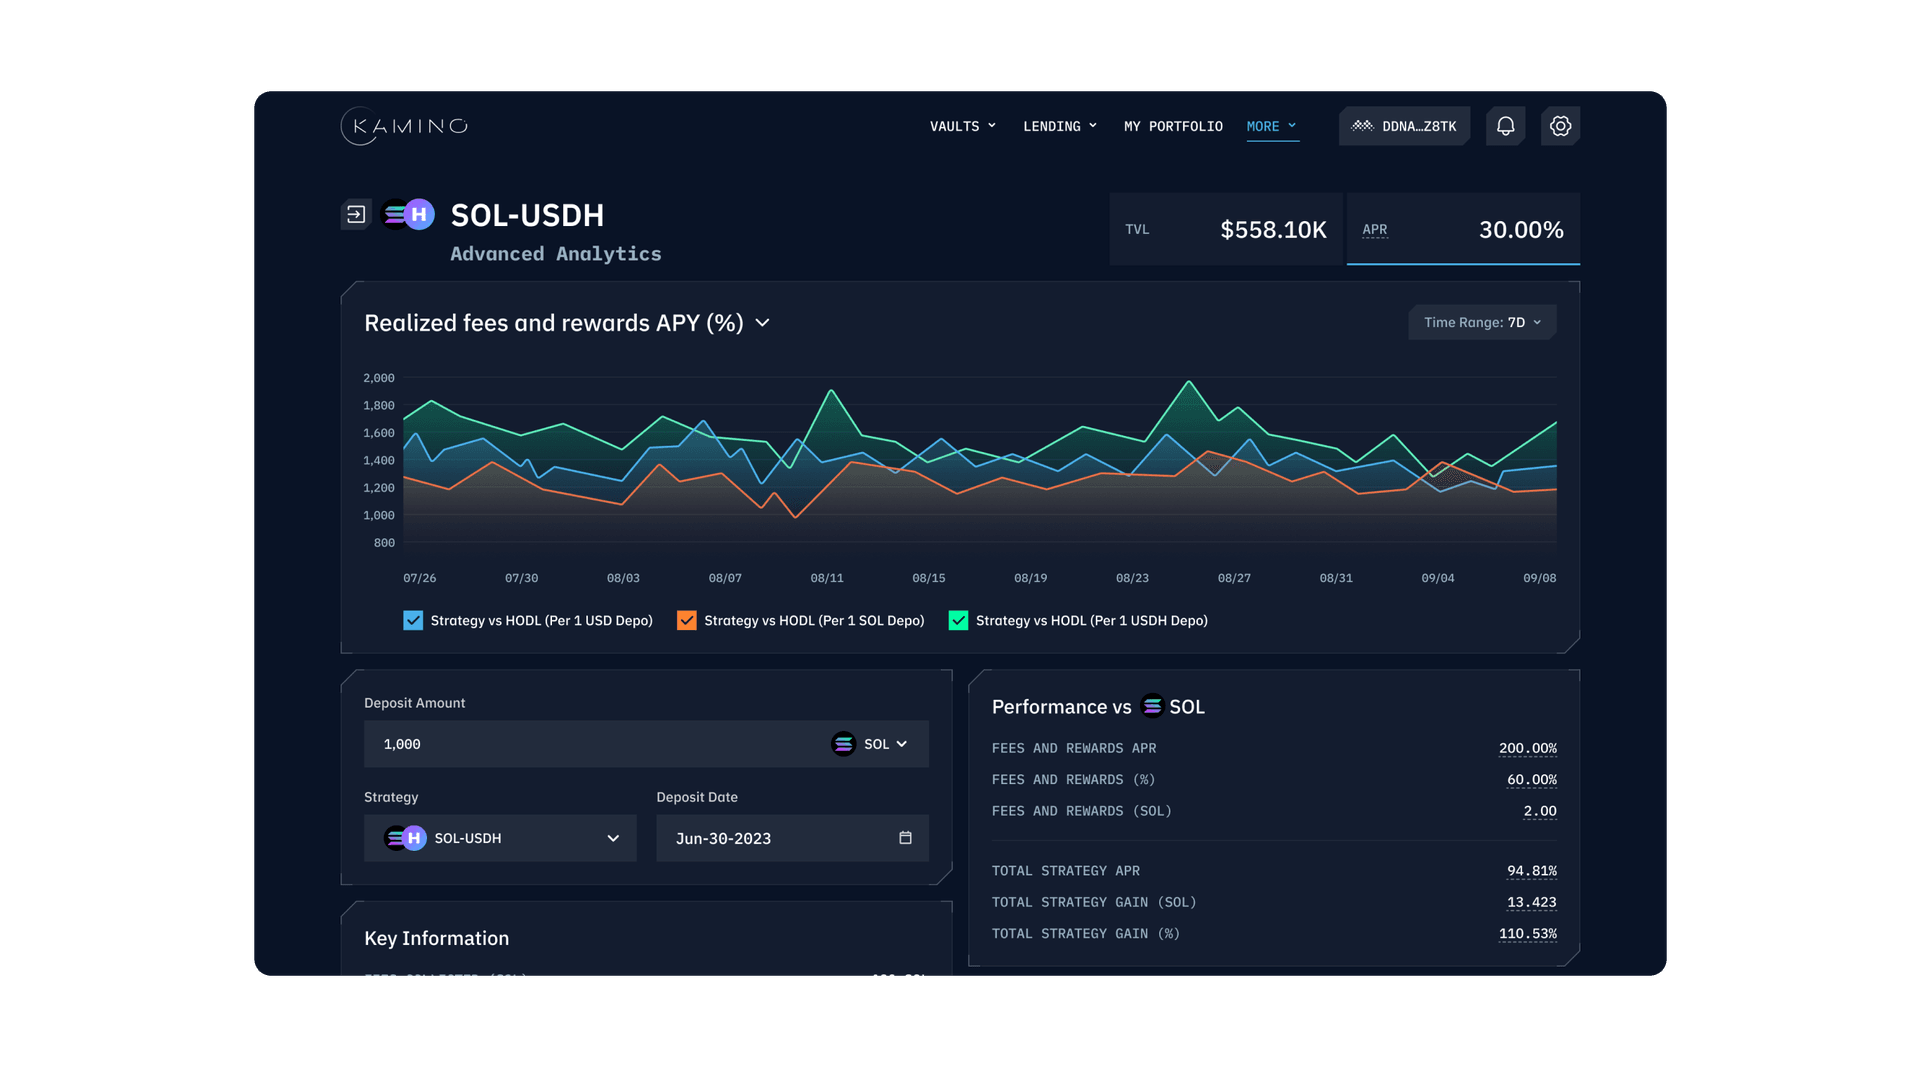Open the notifications bell
Screen dimensions: 1920x1067
[x=1505, y=126]
